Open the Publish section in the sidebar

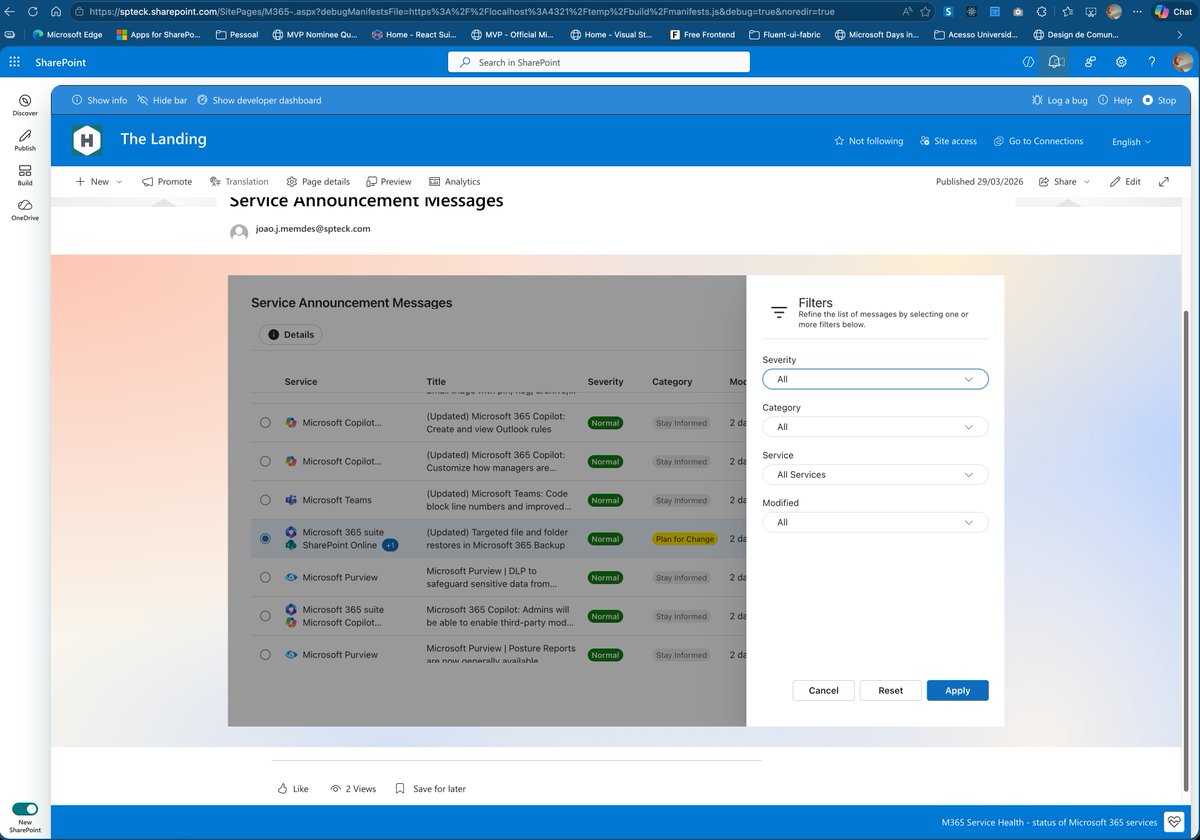pos(24,140)
